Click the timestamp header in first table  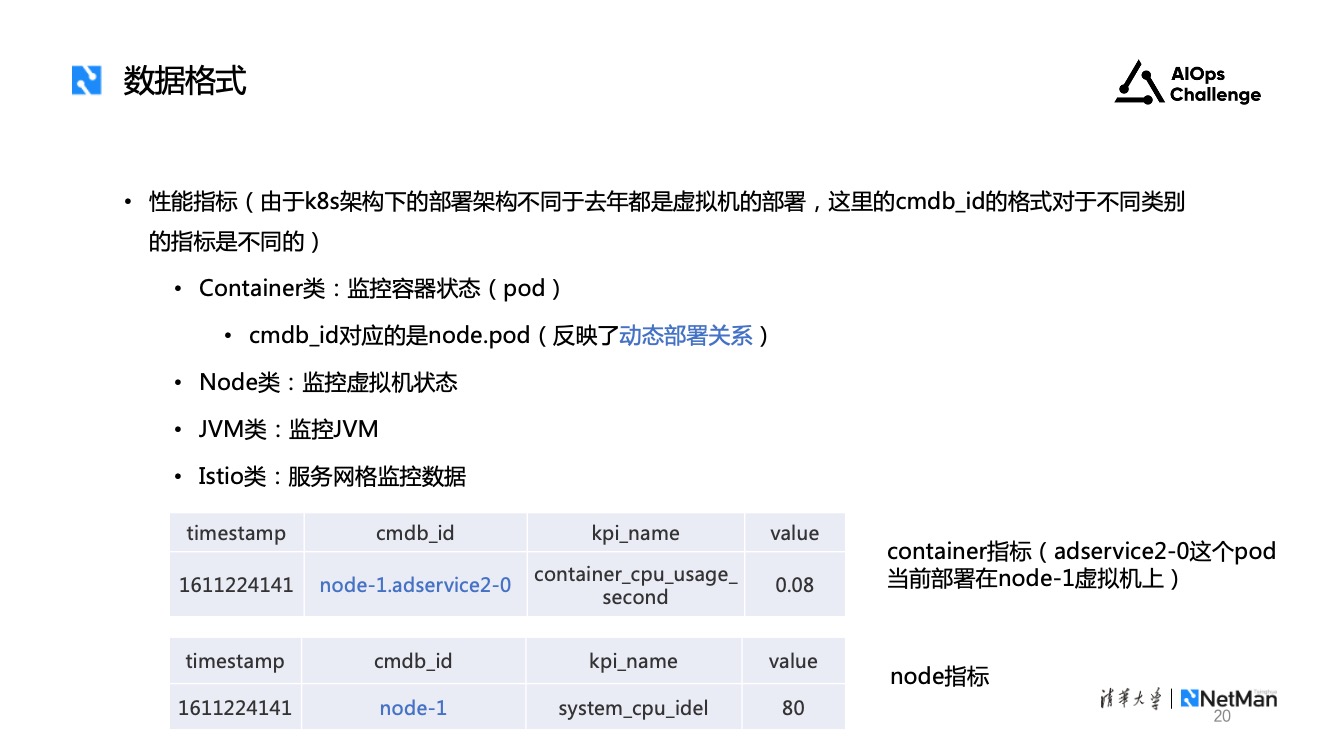click(x=236, y=533)
